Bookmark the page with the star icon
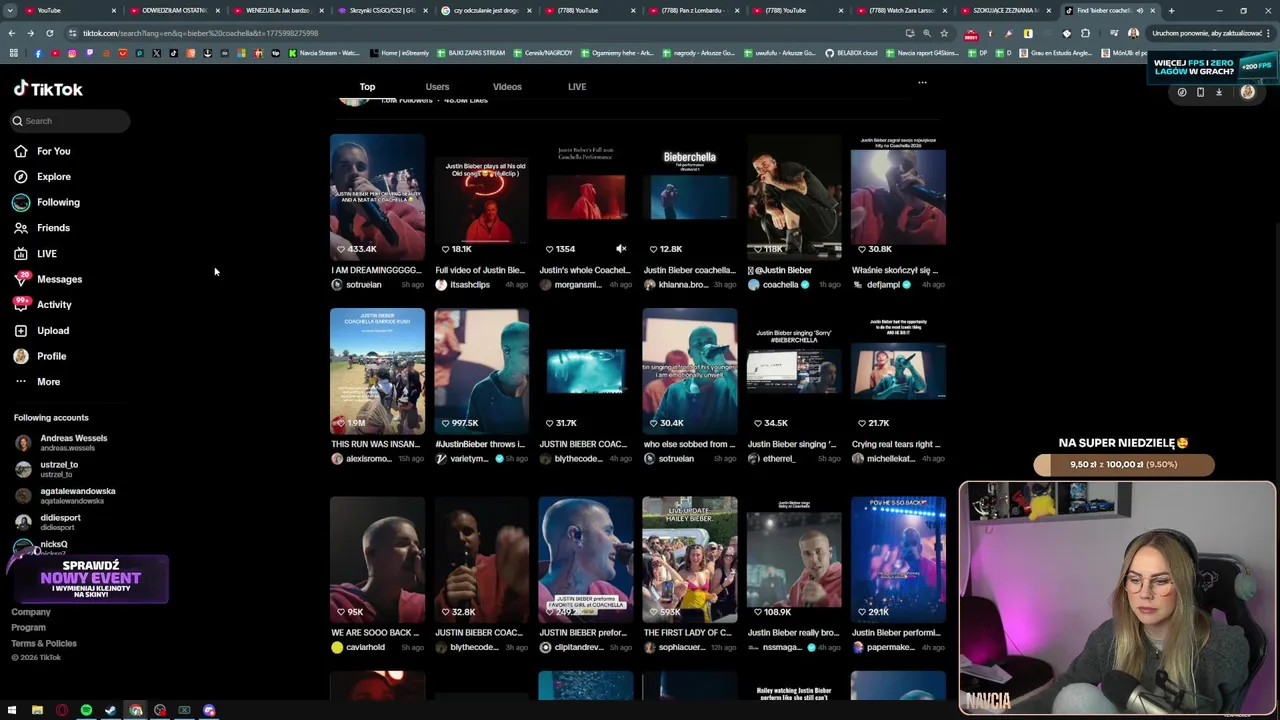Screen dimensions: 1280x720 [x=944, y=33]
